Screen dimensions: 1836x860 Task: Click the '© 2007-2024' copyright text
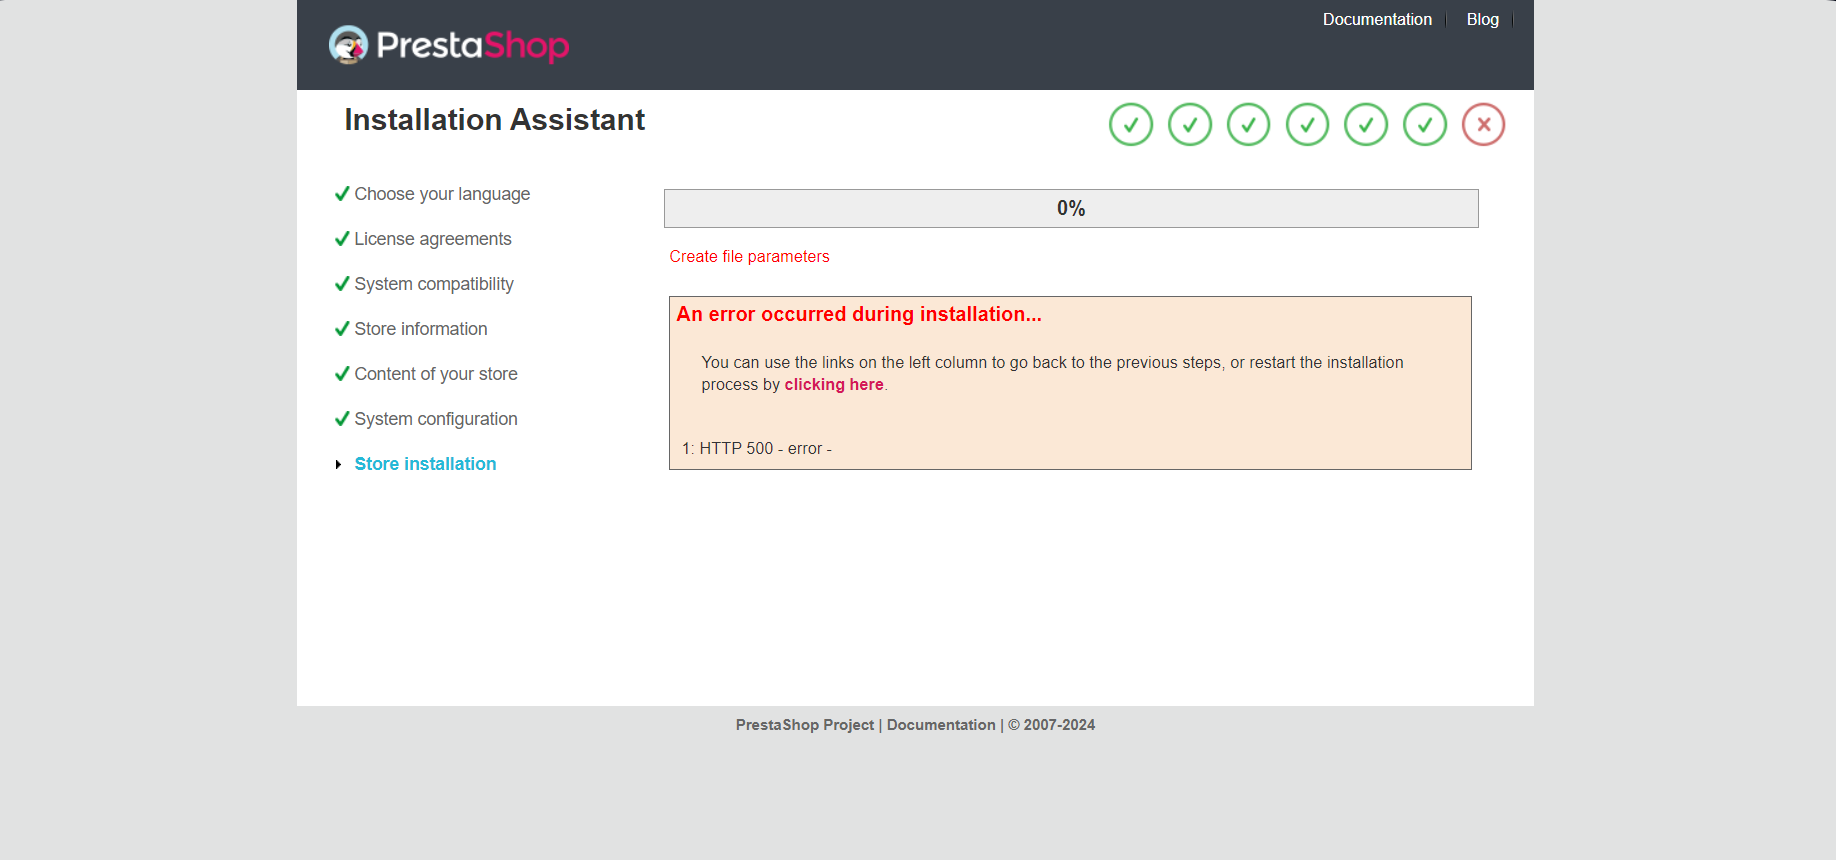1051,725
